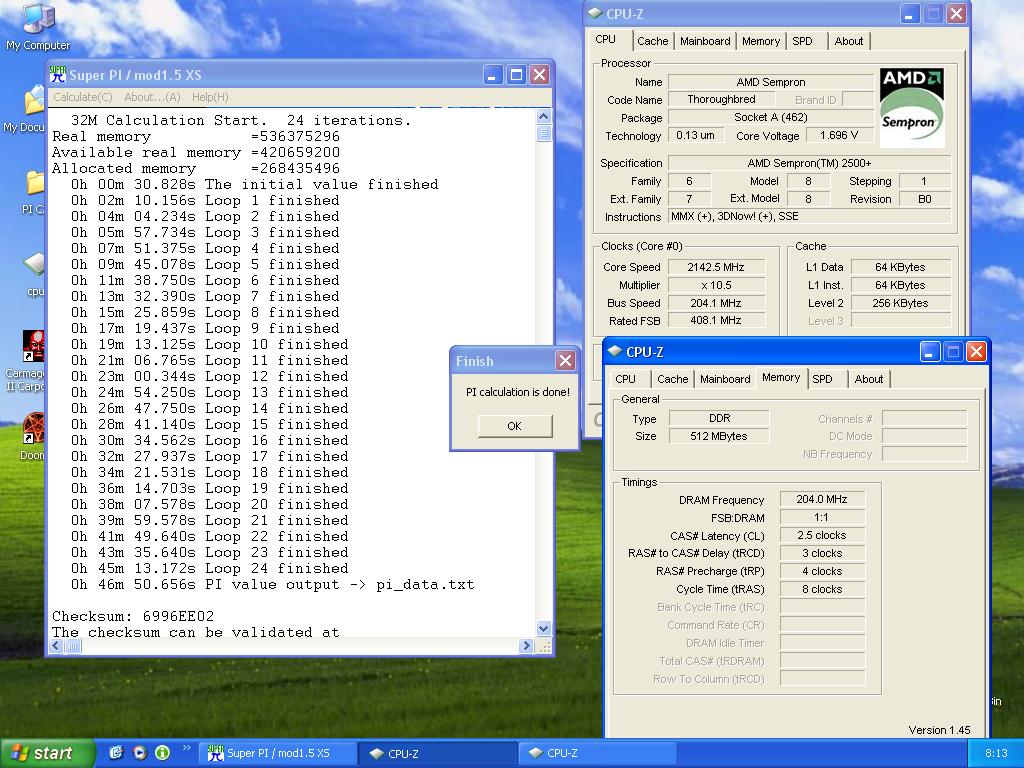Activate second CPU-Z taskbar button
1024x768 pixels.
(597, 753)
